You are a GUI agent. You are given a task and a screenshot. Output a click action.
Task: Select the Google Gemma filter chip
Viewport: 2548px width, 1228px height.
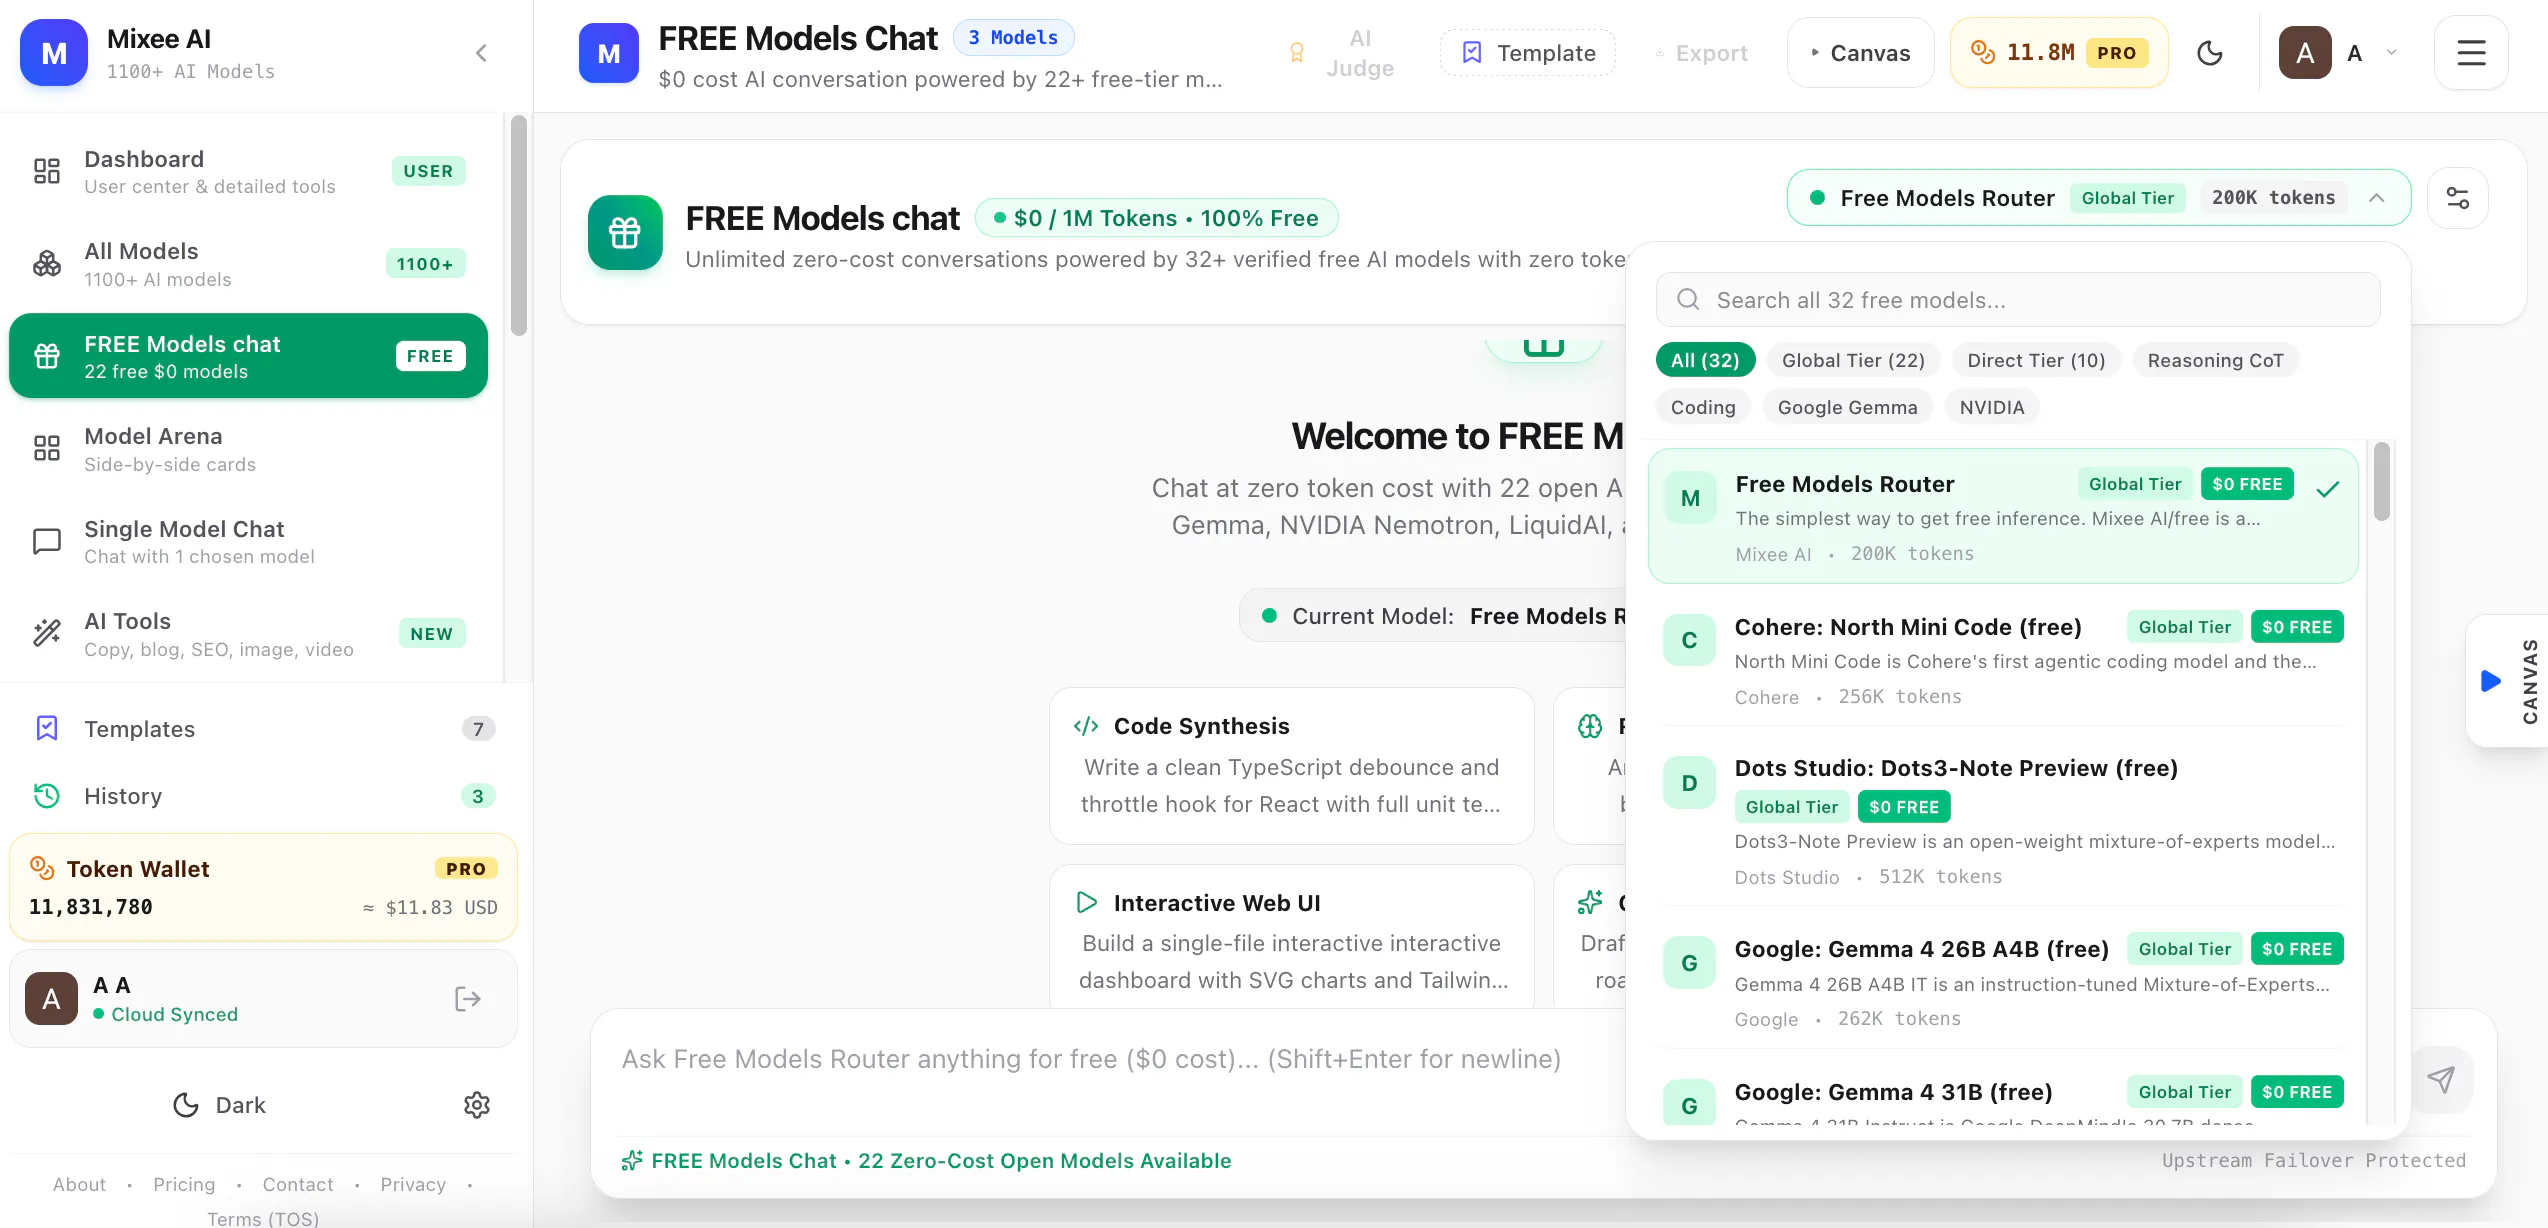(x=1847, y=407)
